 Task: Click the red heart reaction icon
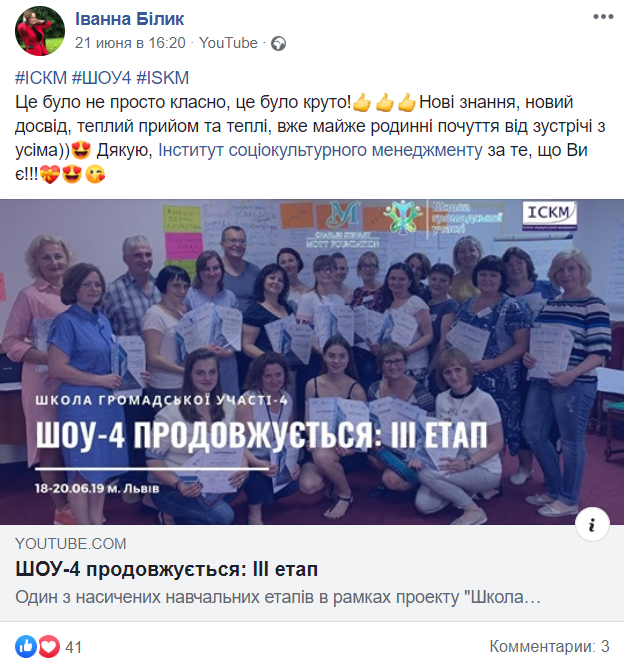click(x=49, y=646)
